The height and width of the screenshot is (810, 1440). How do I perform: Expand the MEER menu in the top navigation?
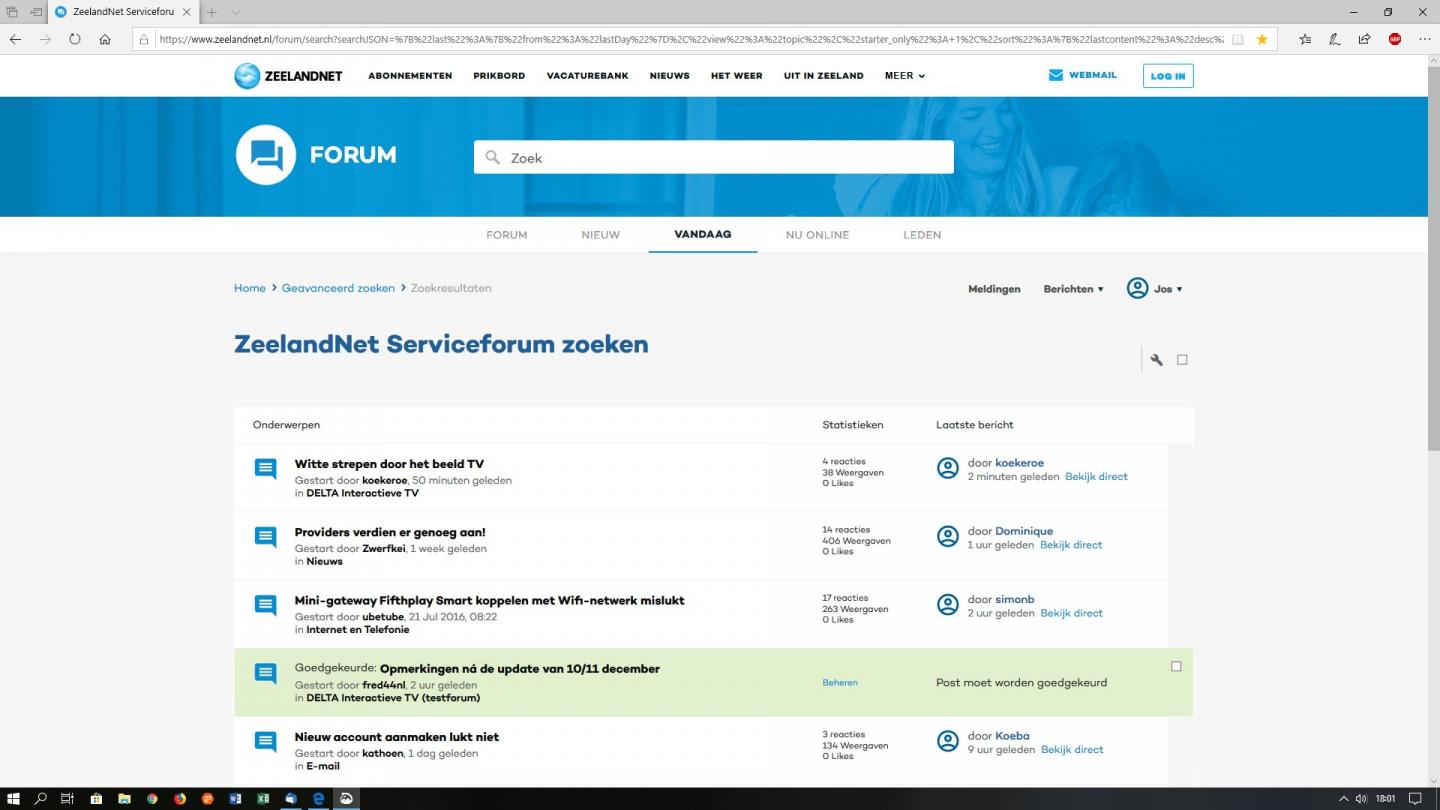click(x=905, y=76)
